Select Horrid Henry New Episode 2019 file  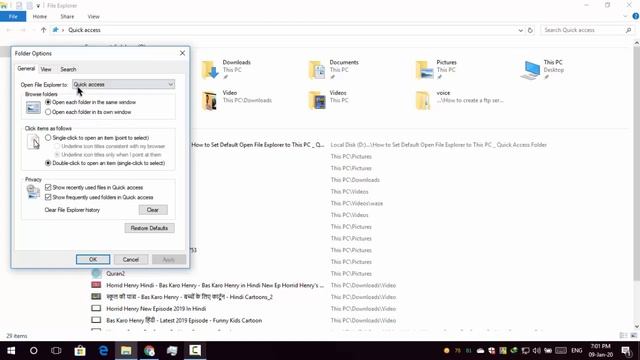[156, 309]
